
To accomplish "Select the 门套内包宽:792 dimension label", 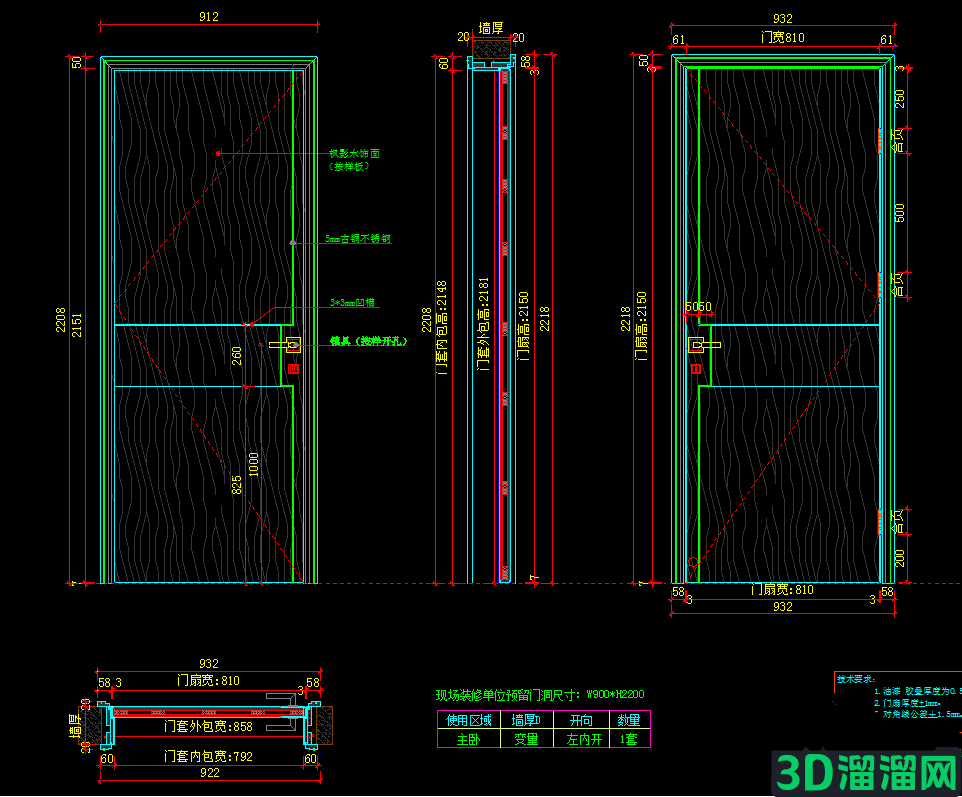I will 208,757.
